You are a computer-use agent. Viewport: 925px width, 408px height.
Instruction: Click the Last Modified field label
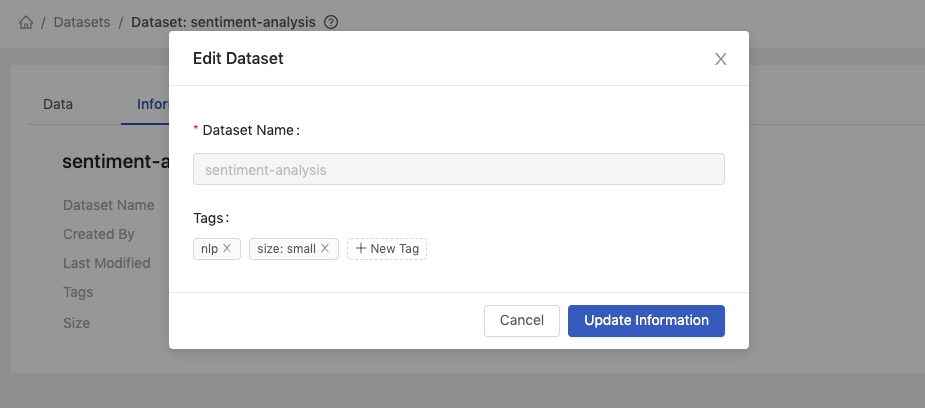click(x=107, y=263)
